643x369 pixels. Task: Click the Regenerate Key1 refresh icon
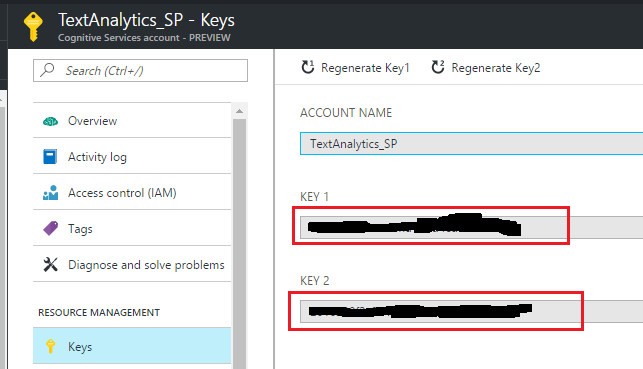tap(308, 67)
